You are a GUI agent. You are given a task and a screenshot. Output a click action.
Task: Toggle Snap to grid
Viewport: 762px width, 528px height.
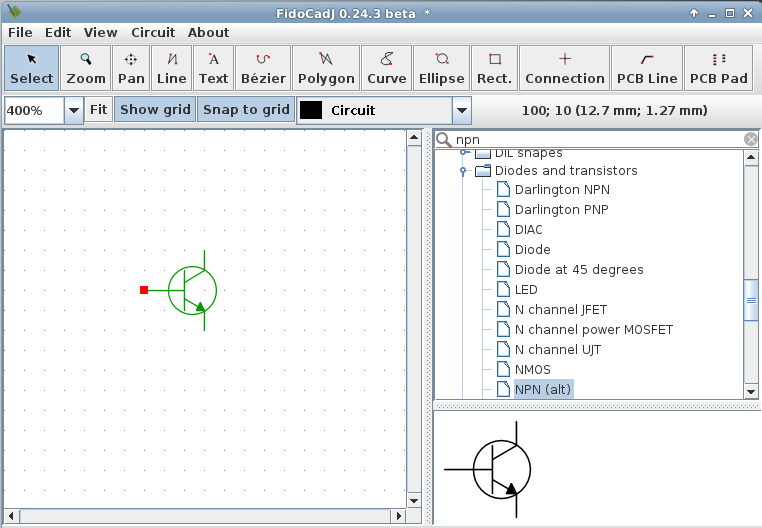pos(246,110)
